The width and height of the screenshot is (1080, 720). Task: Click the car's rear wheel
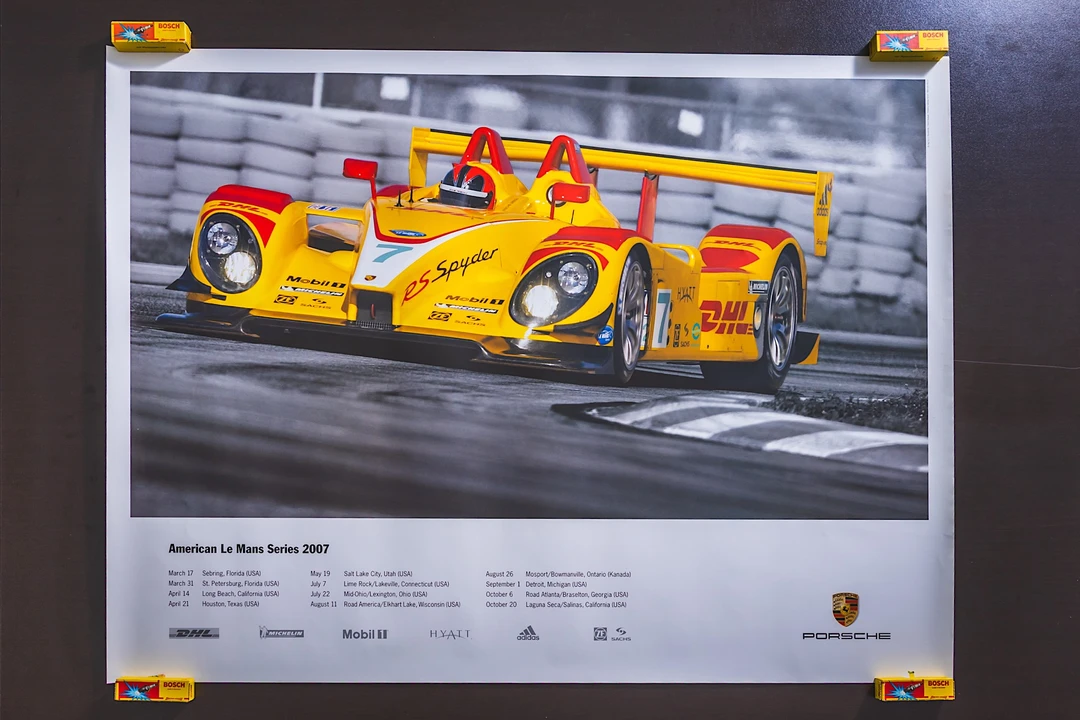tap(780, 322)
